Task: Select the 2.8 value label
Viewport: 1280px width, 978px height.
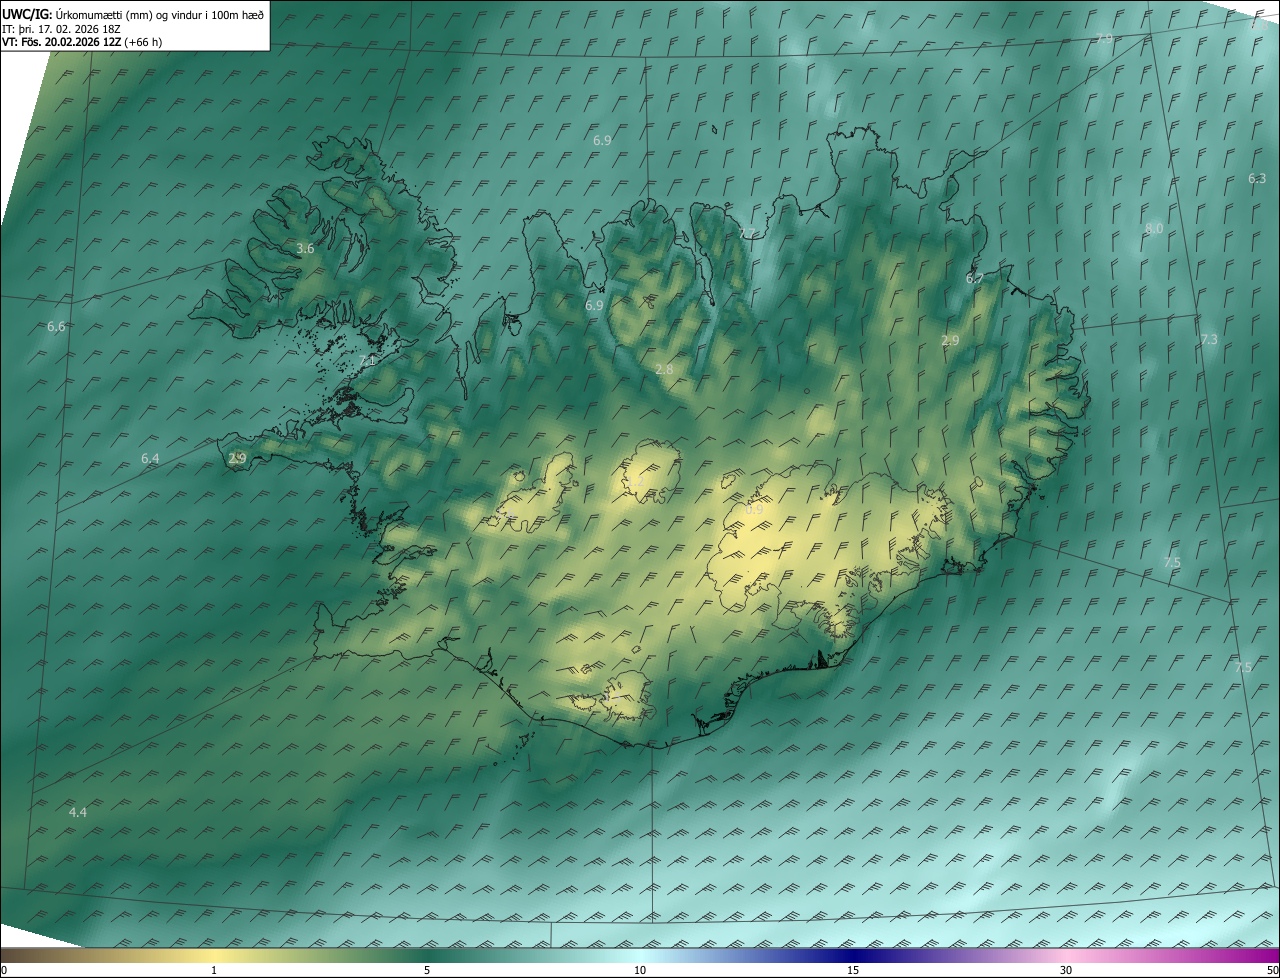Action: point(664,370)
